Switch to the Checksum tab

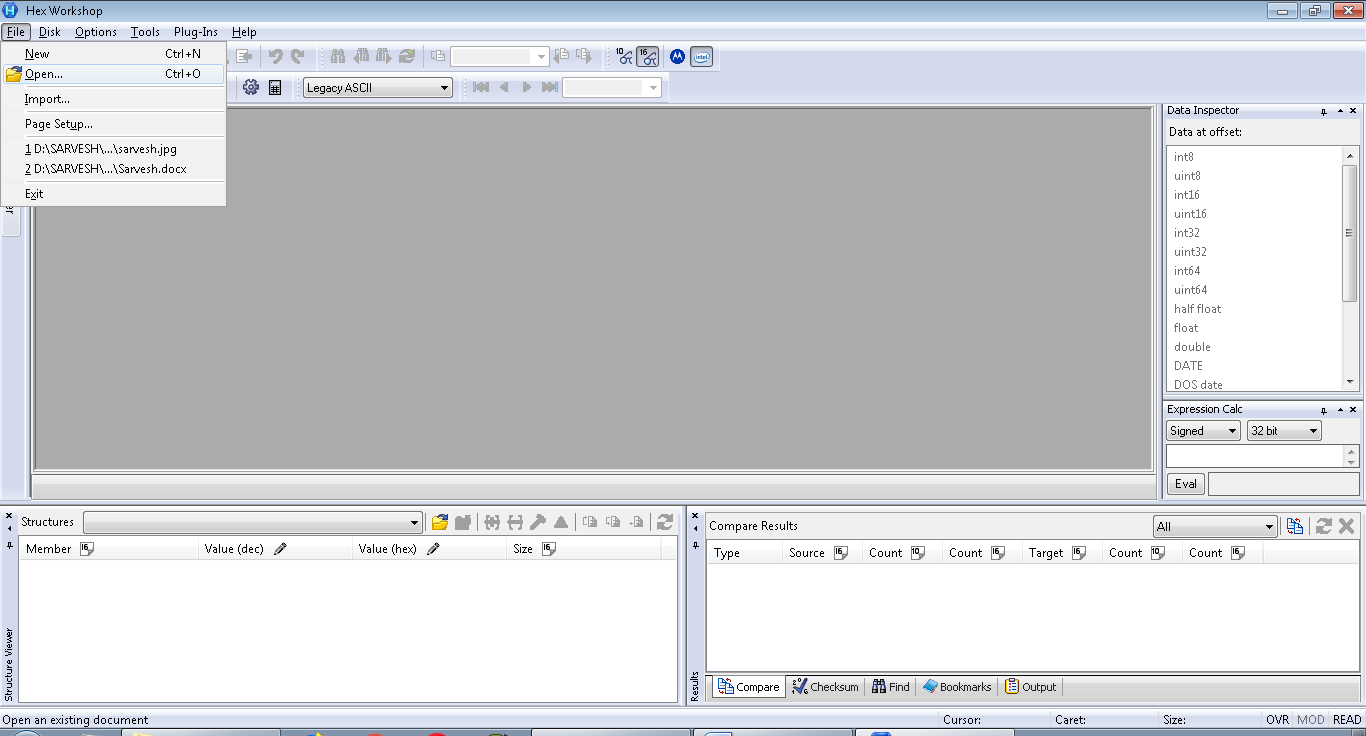(825, 687)
